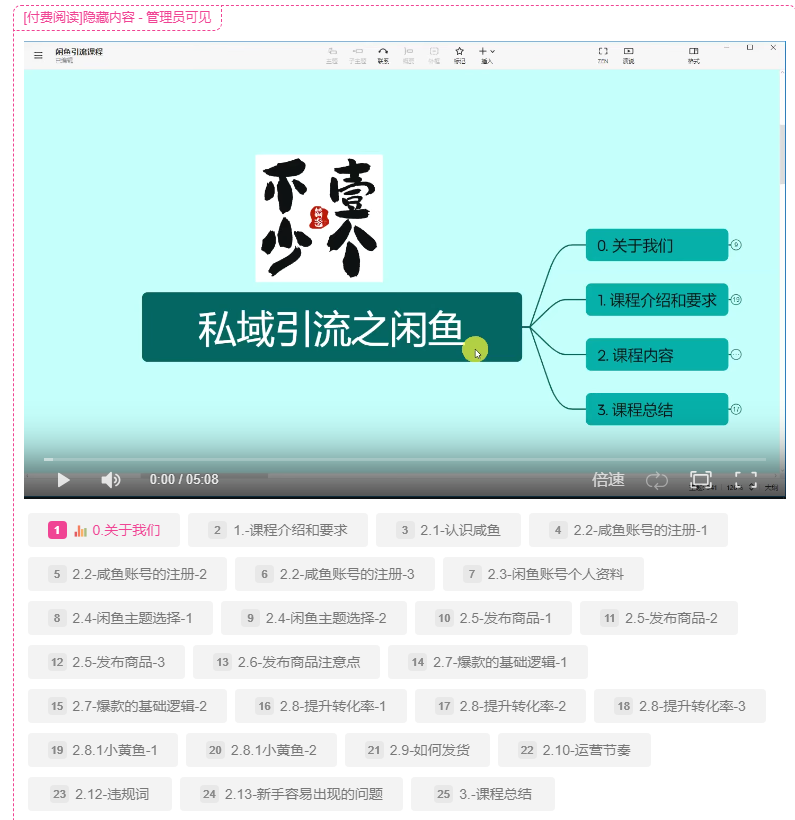Image resolution: width=795 pixels, height=820 pixels.
Task: Switch to episode 24 2.13-新手容易出现的问题
Action: click(x=291, y=794)
